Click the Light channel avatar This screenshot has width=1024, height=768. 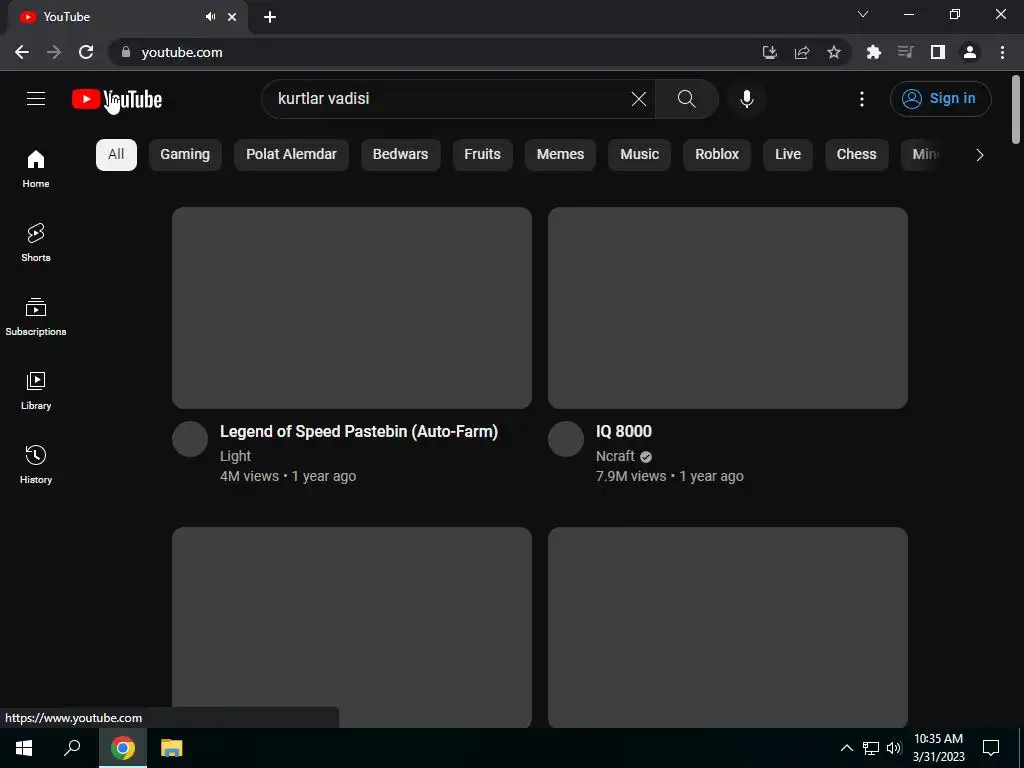pos(190,439)
